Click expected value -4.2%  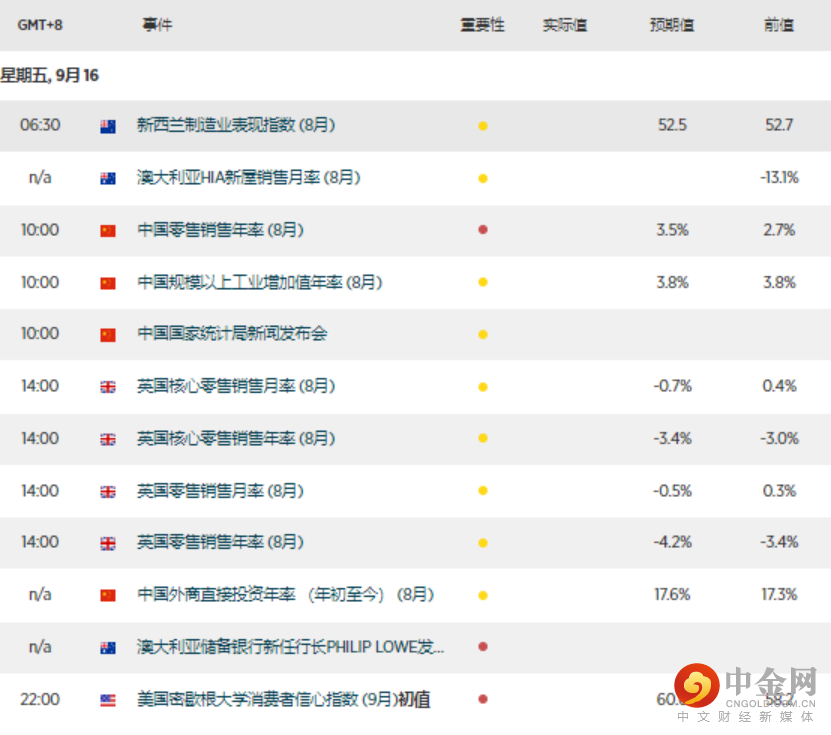click(672, 542)
